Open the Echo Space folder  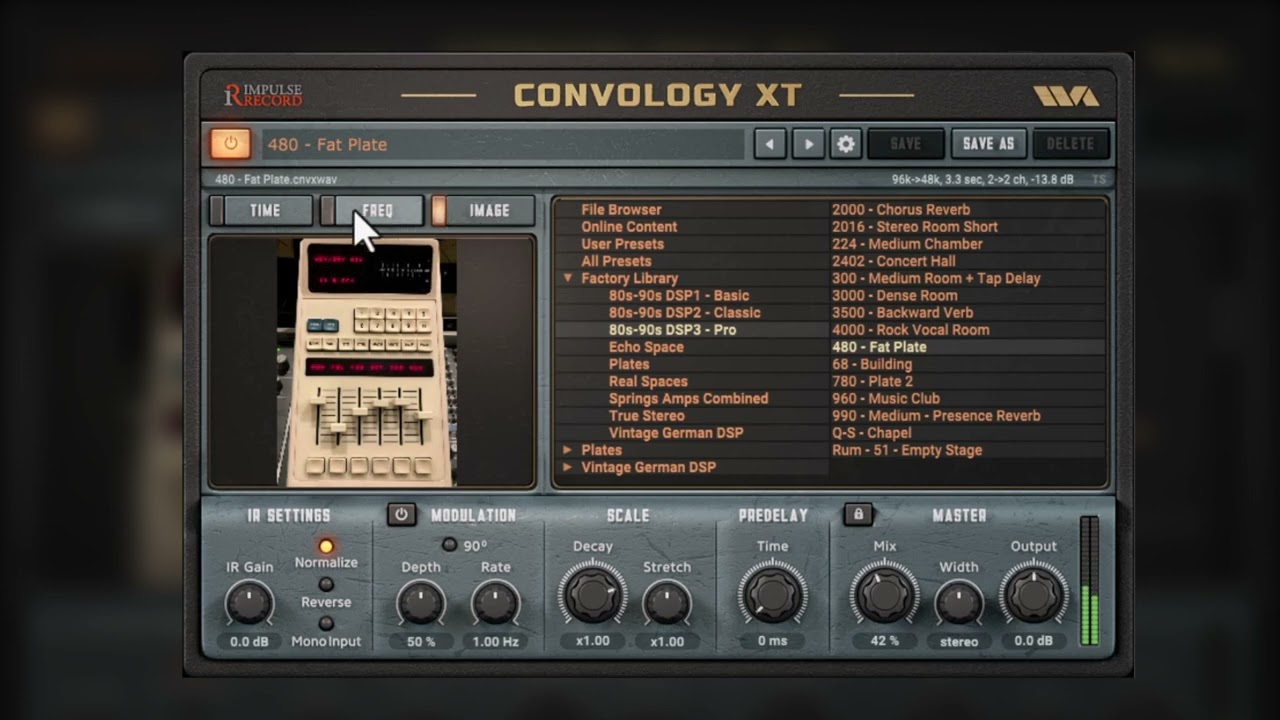click(646, 347)
